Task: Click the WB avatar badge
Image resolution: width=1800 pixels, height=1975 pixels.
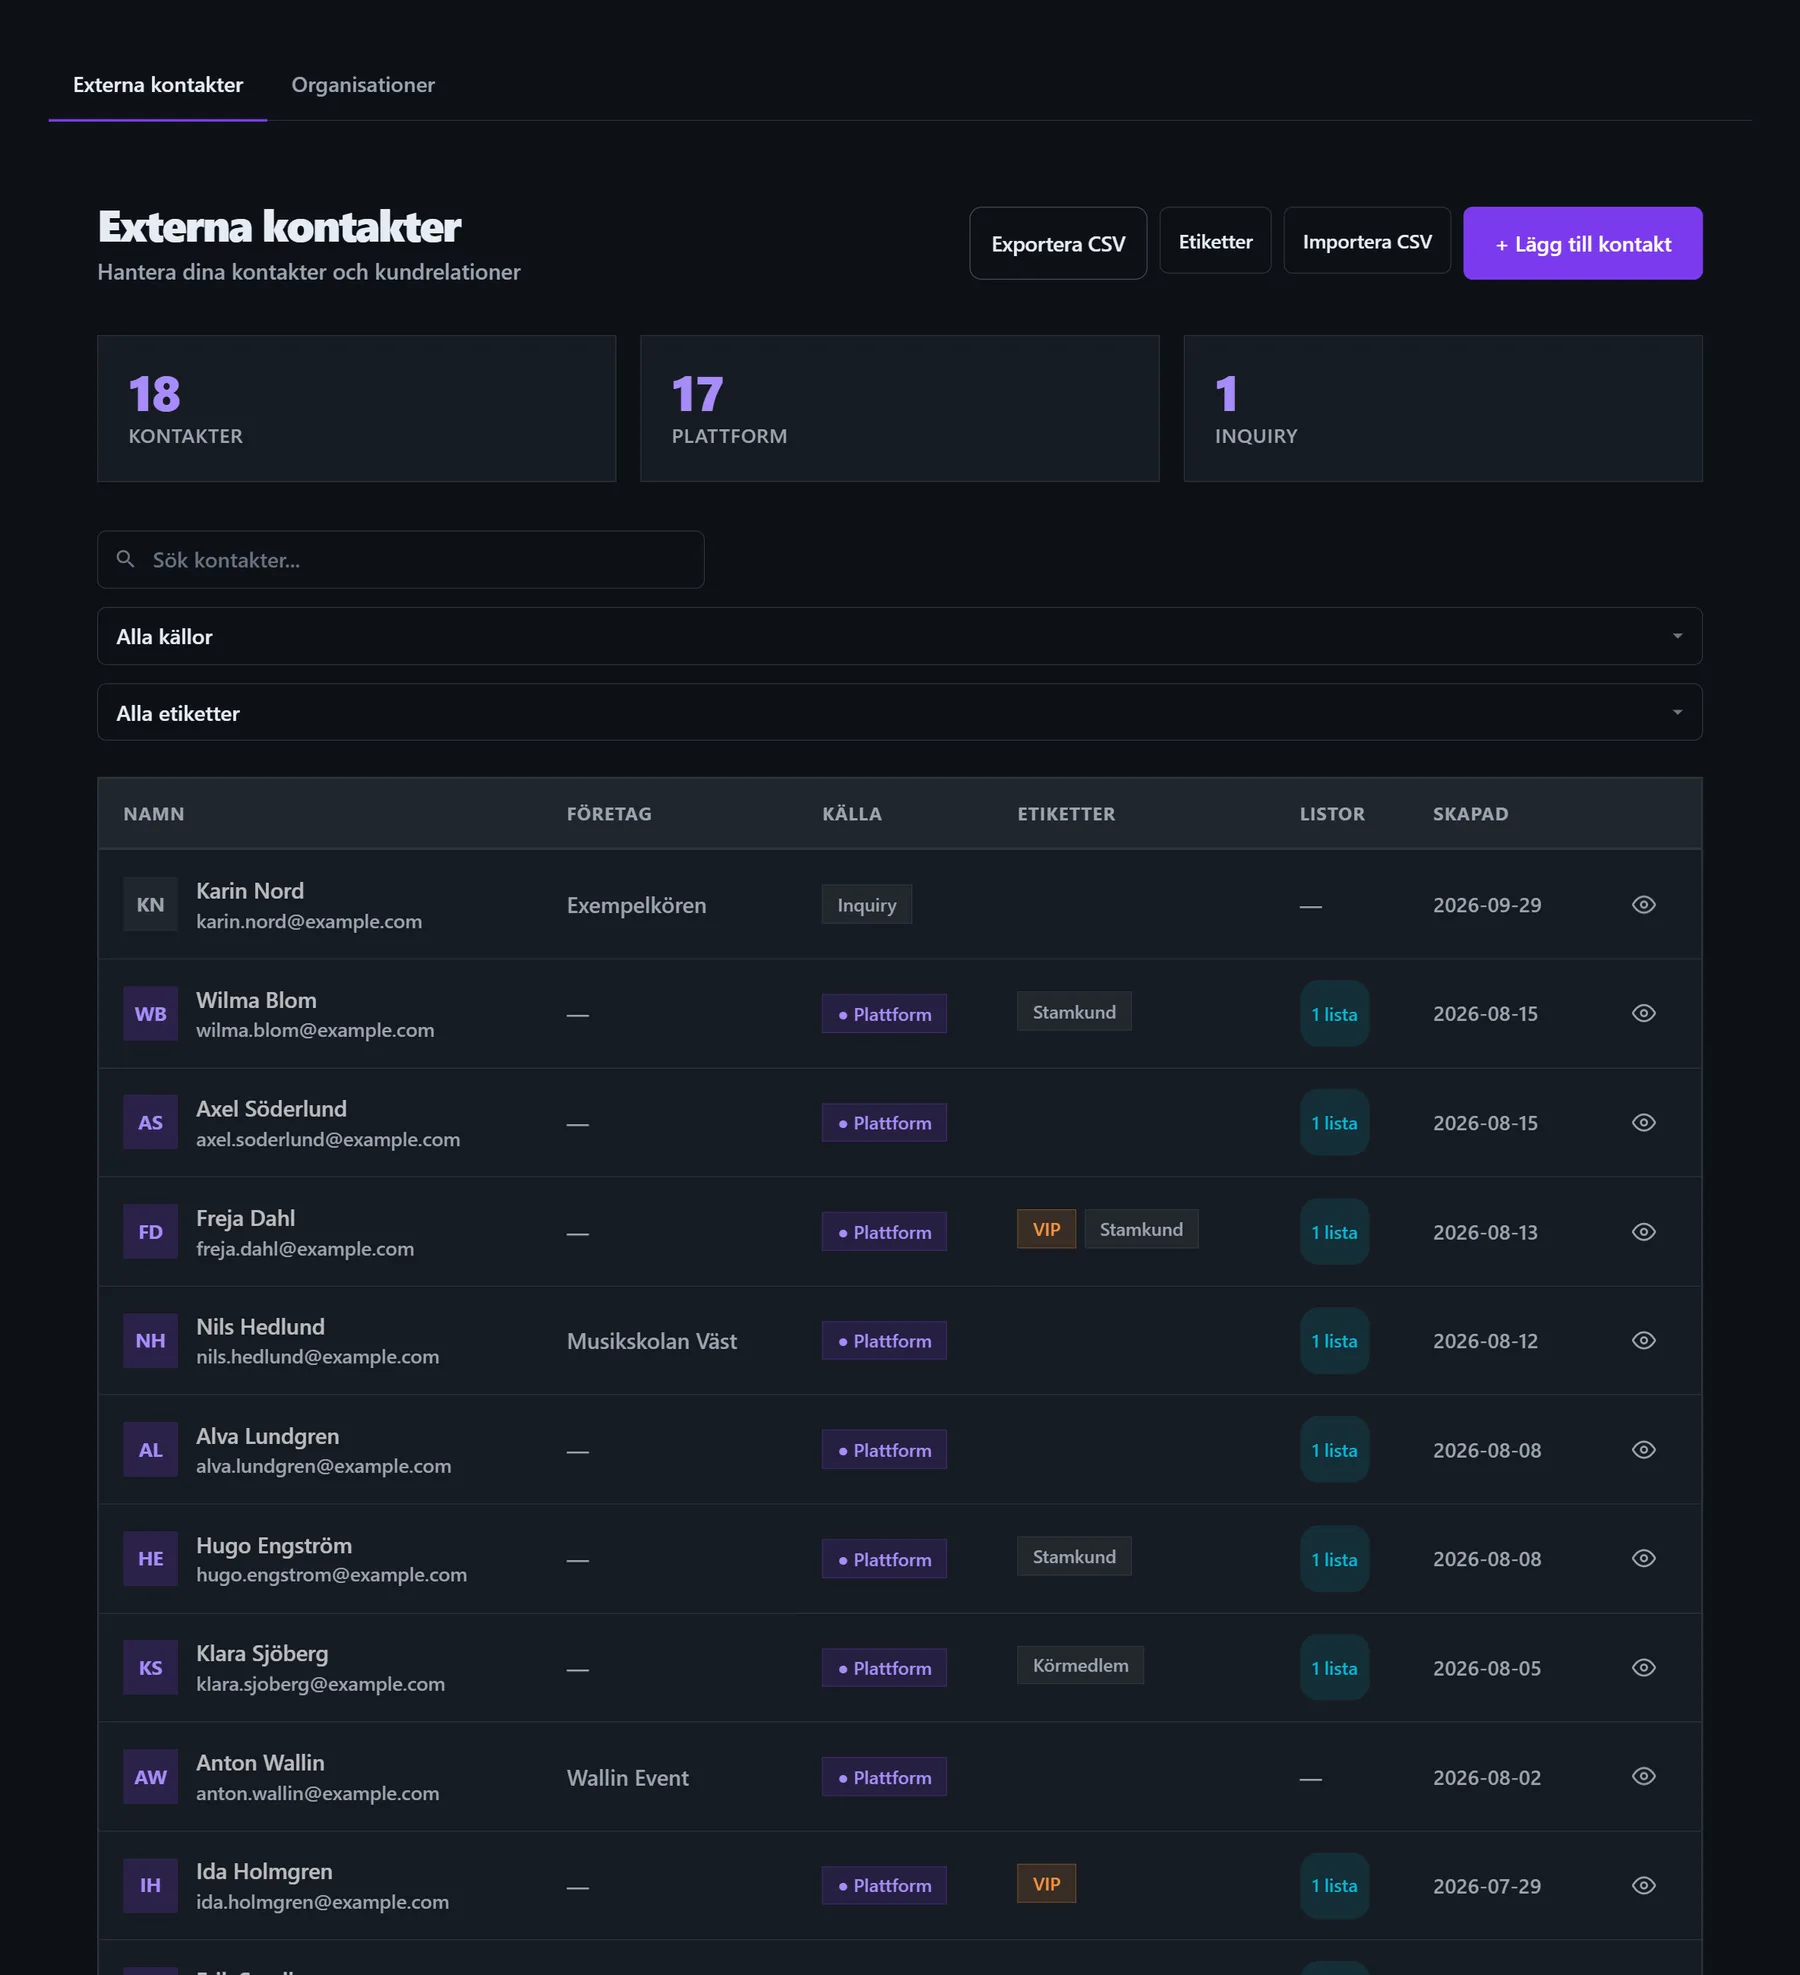Action: click(x=150, y=1014)
